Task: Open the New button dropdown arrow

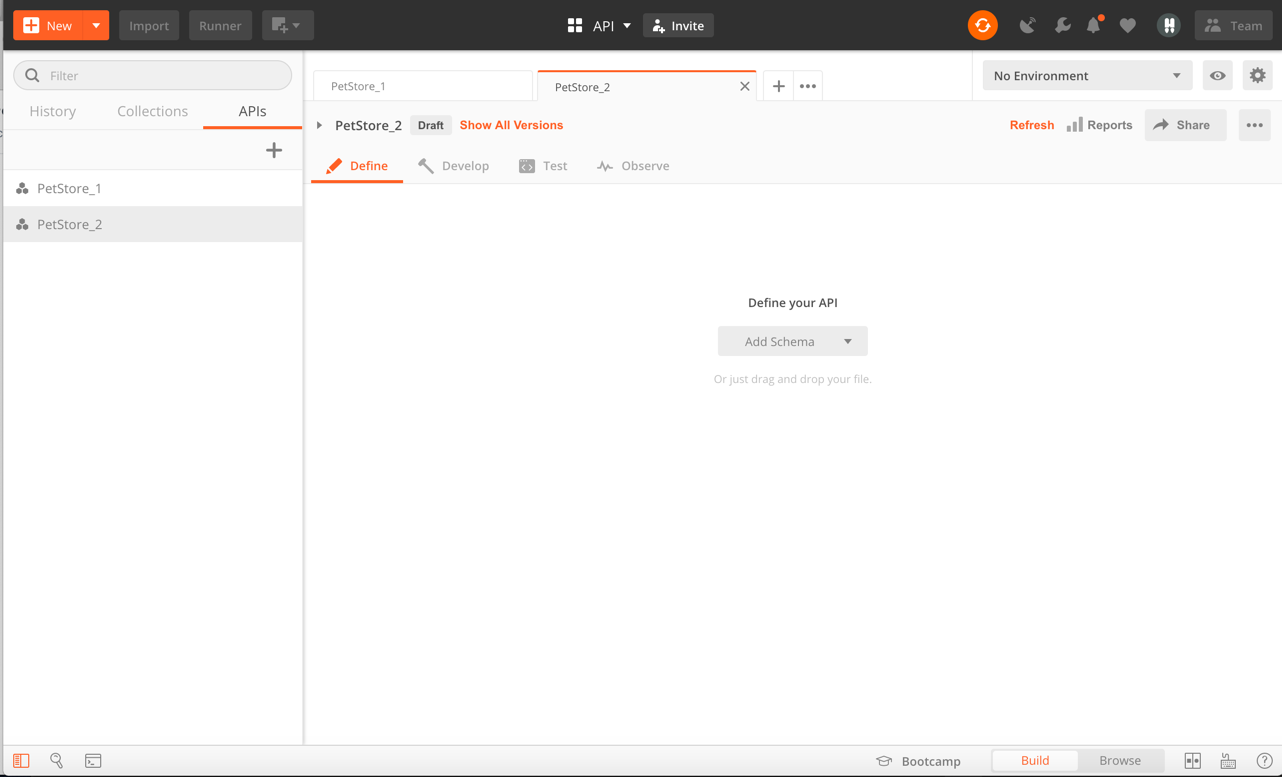Action: pos(96,26)
